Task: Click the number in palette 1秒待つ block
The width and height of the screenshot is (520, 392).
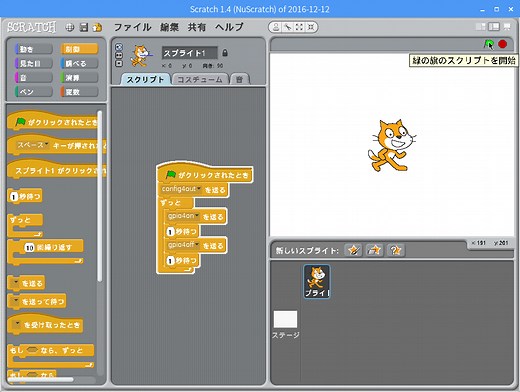Action: (x=13, y=197)
